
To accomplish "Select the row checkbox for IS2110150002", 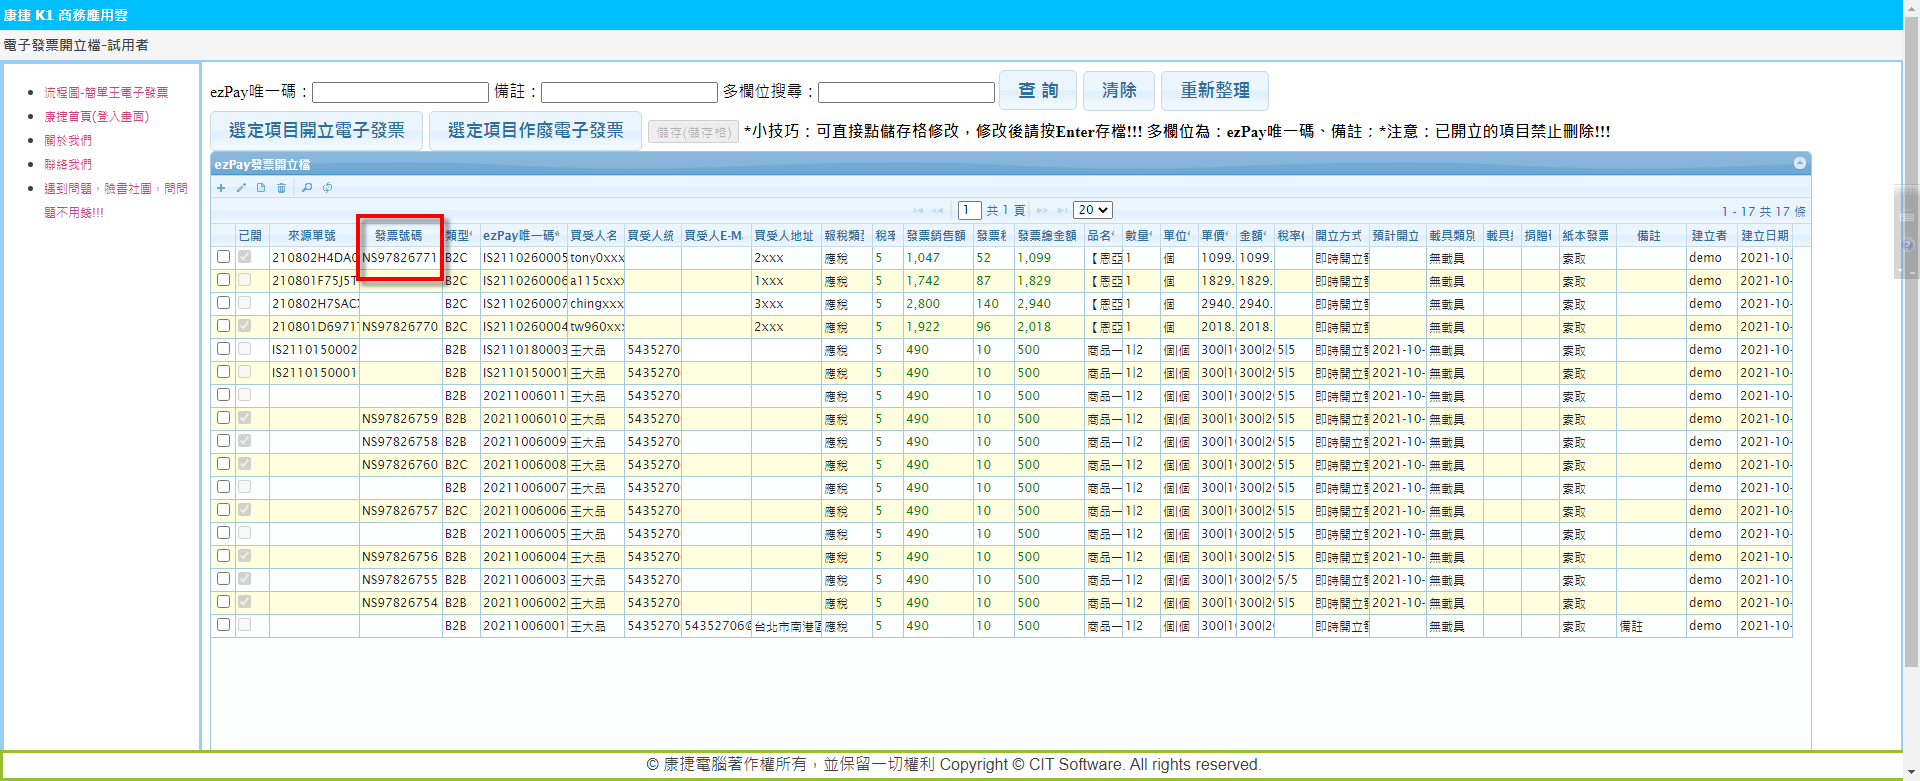I will point(223,349).
